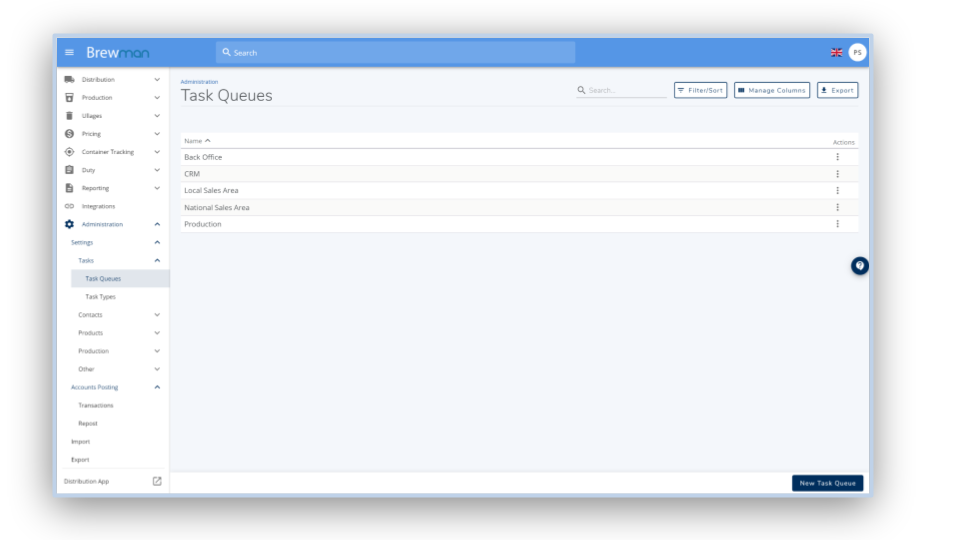
Task: Open the floating help question mark button
Action: point(860,266)
